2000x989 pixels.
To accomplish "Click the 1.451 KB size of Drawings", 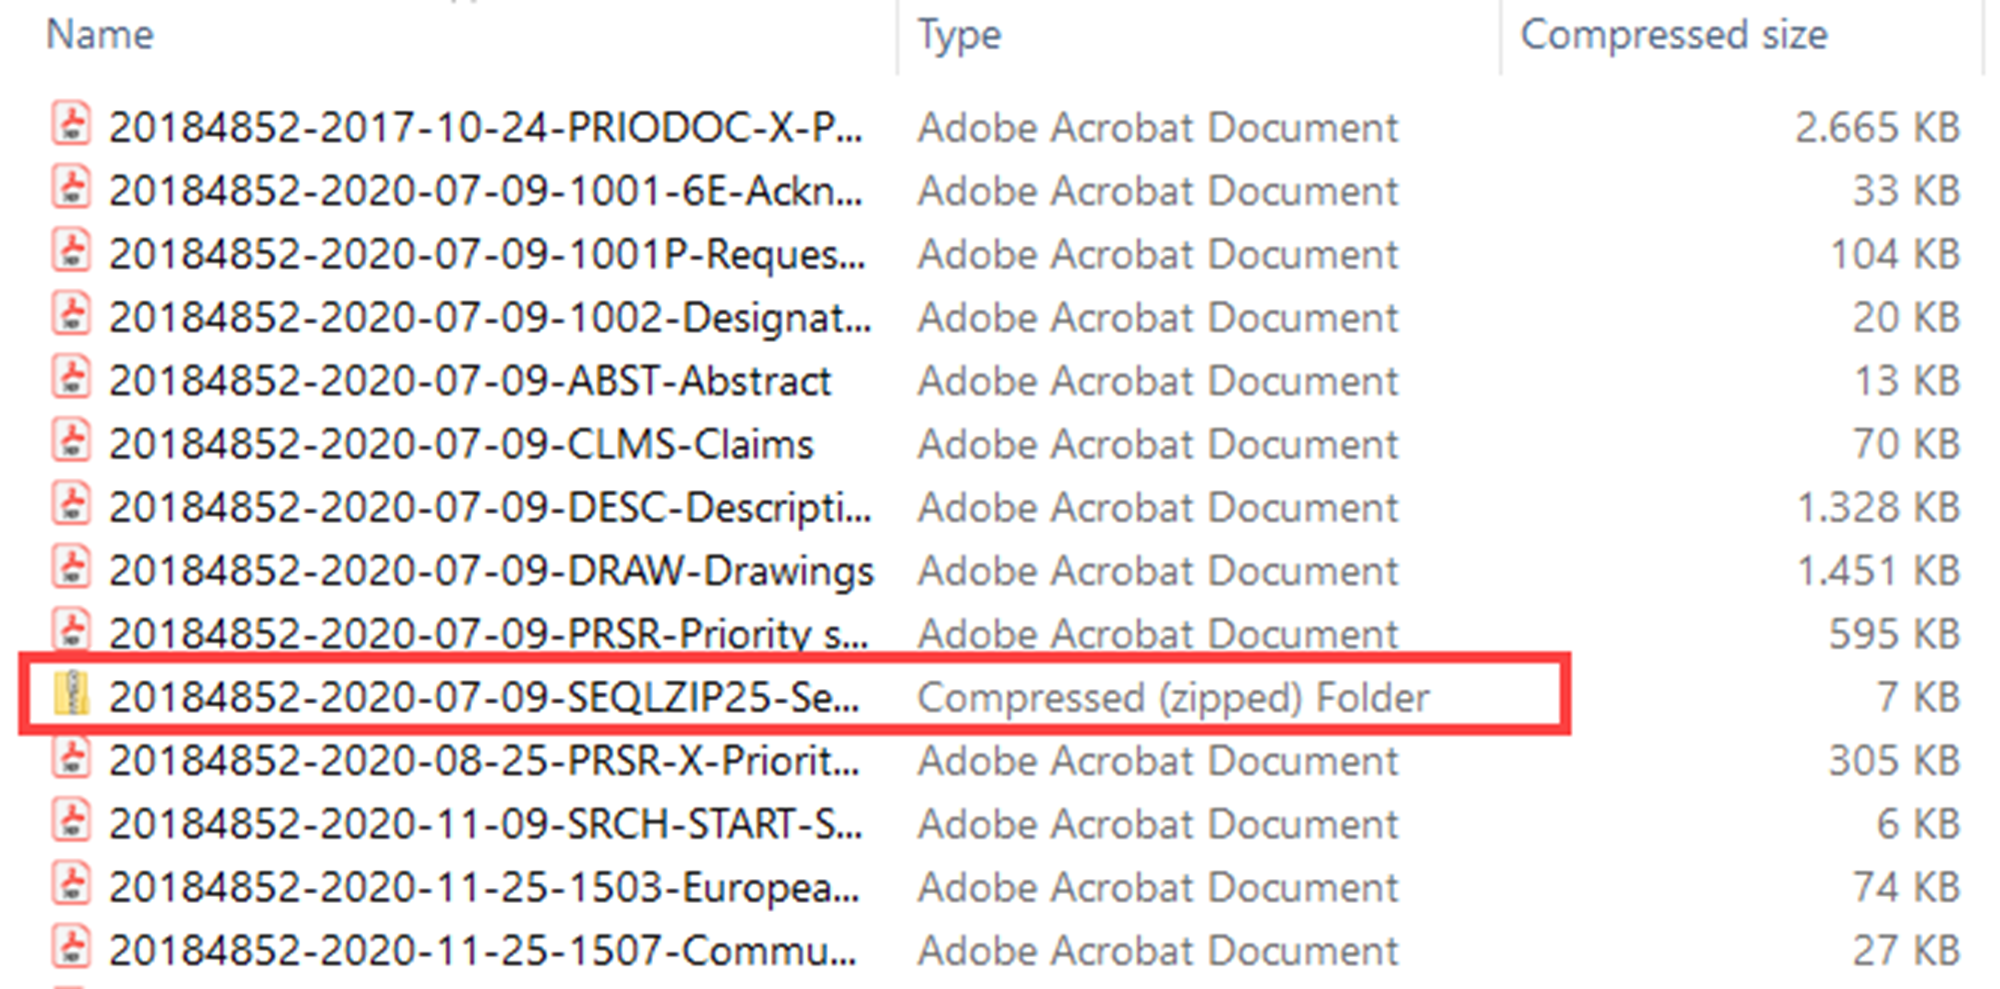I will pyautogui.click(x=1877, y=571).
